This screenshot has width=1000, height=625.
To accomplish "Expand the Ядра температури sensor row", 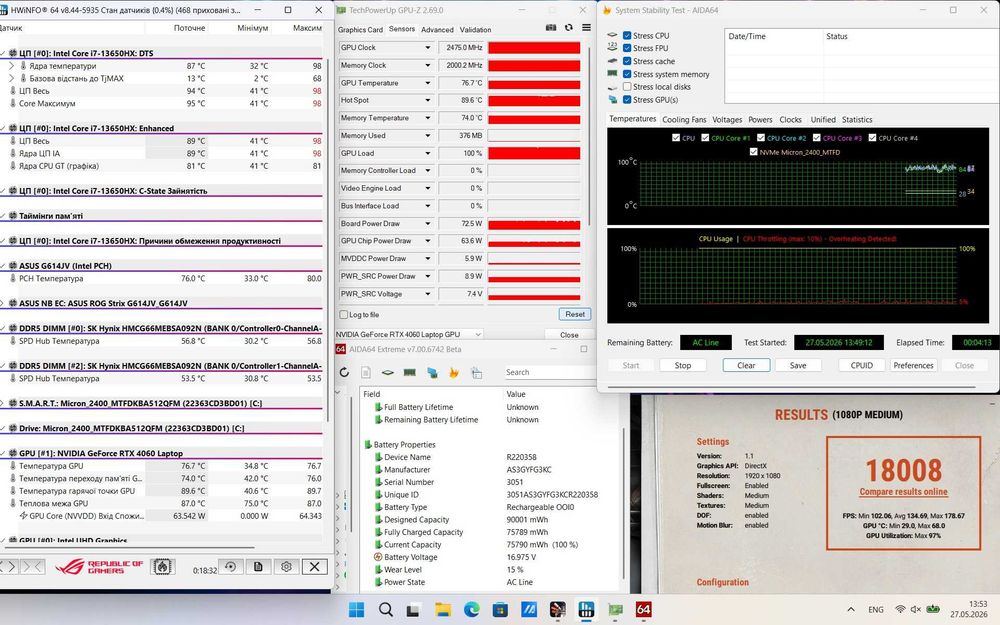I will coord(11,66).
